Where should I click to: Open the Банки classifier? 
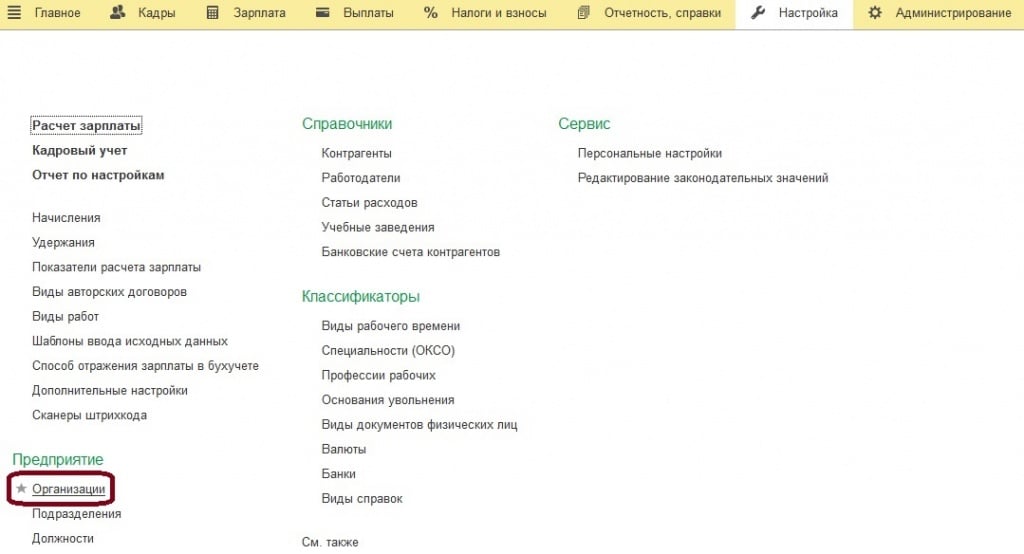[x=338, y=474]
